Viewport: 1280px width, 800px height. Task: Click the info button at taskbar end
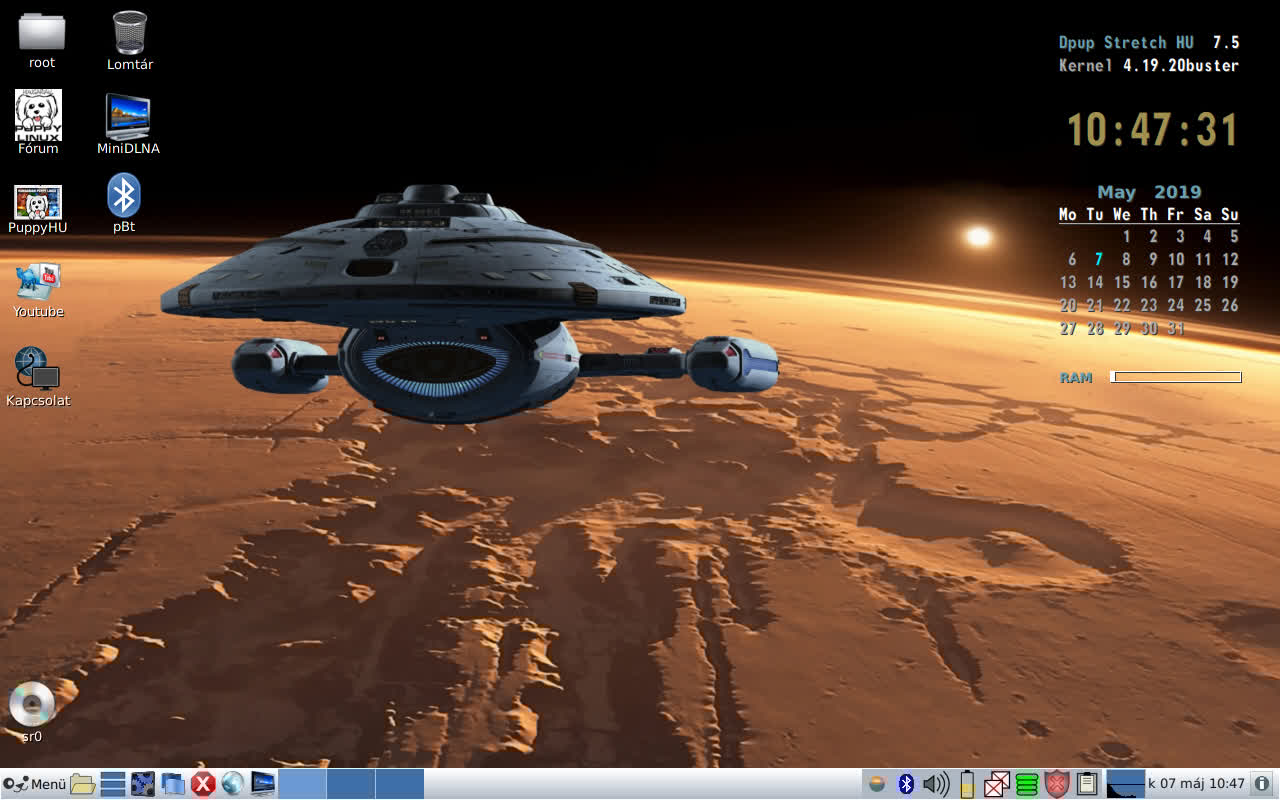(1263, 784)
